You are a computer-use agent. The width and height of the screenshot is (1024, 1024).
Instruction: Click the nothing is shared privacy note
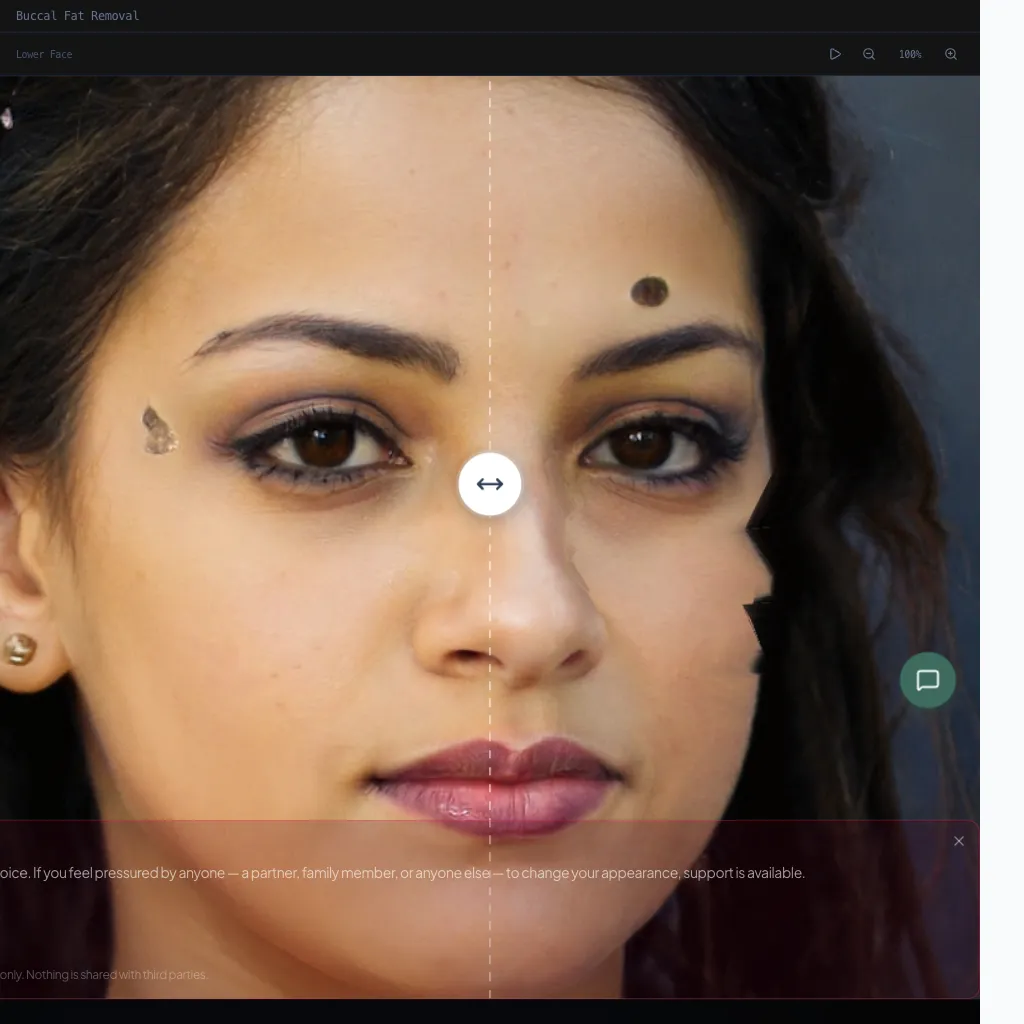104,974
